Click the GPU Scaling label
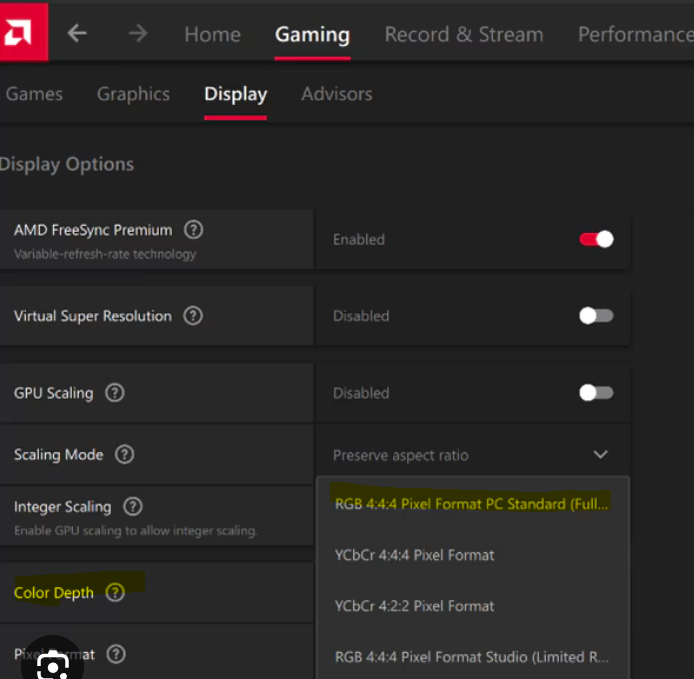The image size is (694, 679). click(54, 393)
